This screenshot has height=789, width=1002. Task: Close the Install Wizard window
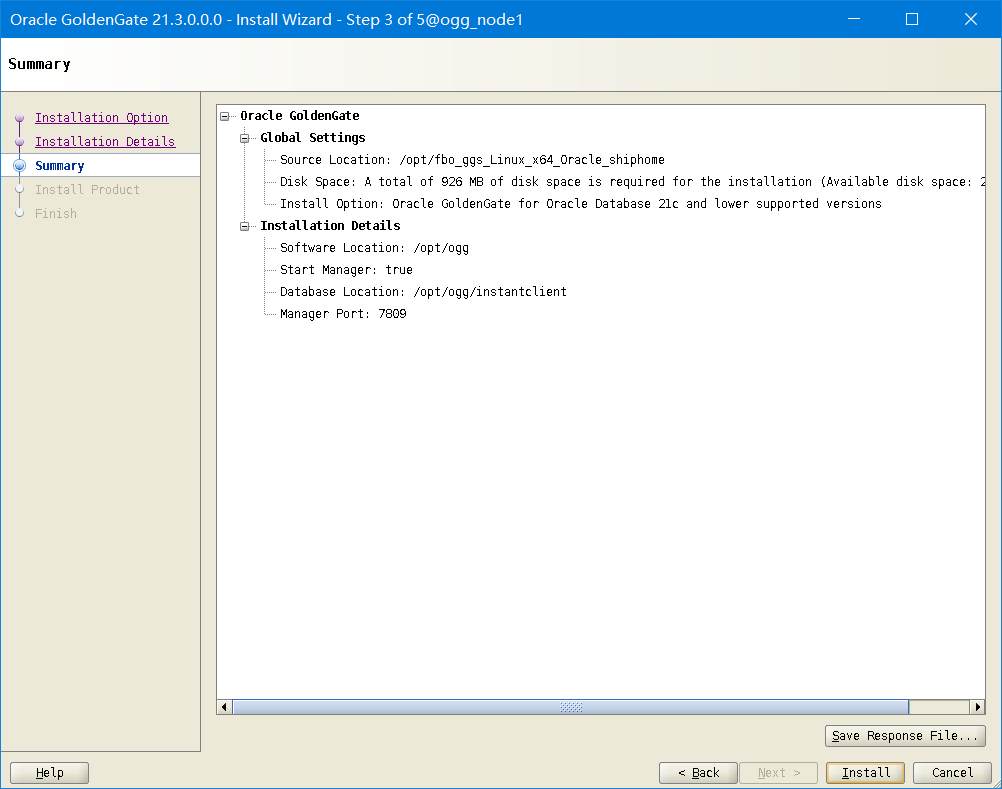970,19
